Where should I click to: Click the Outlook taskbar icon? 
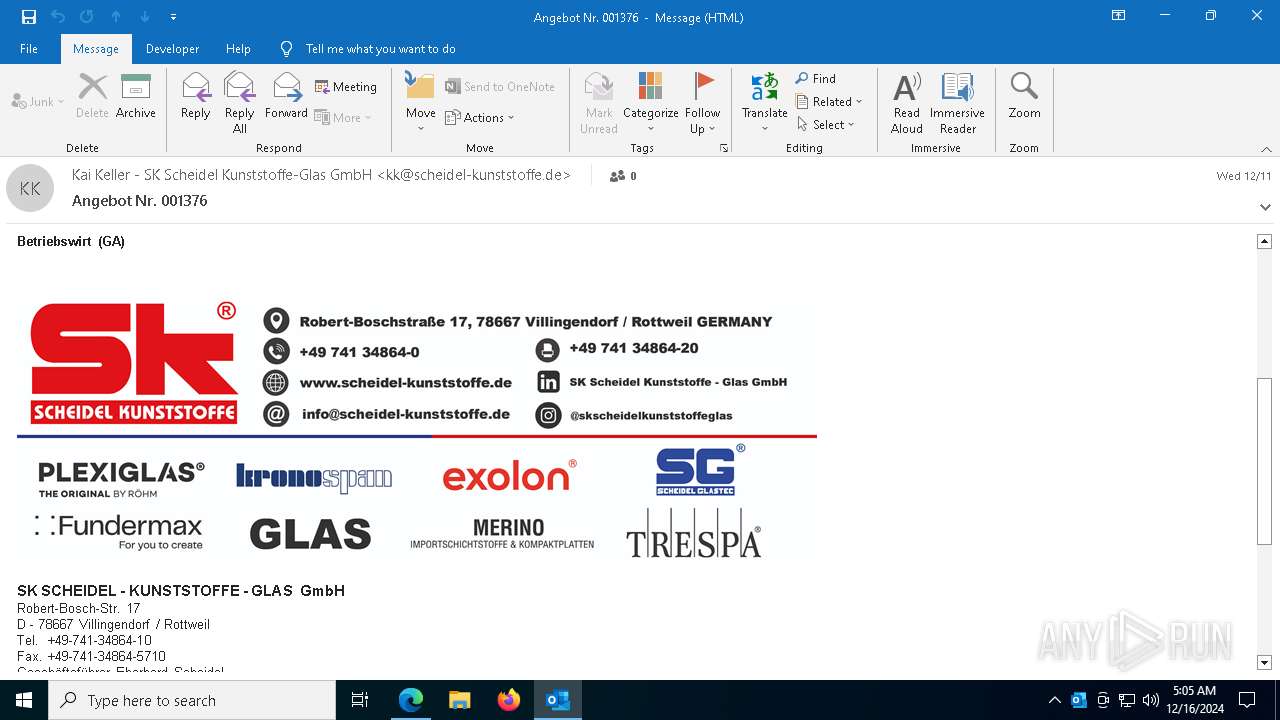(x=558, y=700)
